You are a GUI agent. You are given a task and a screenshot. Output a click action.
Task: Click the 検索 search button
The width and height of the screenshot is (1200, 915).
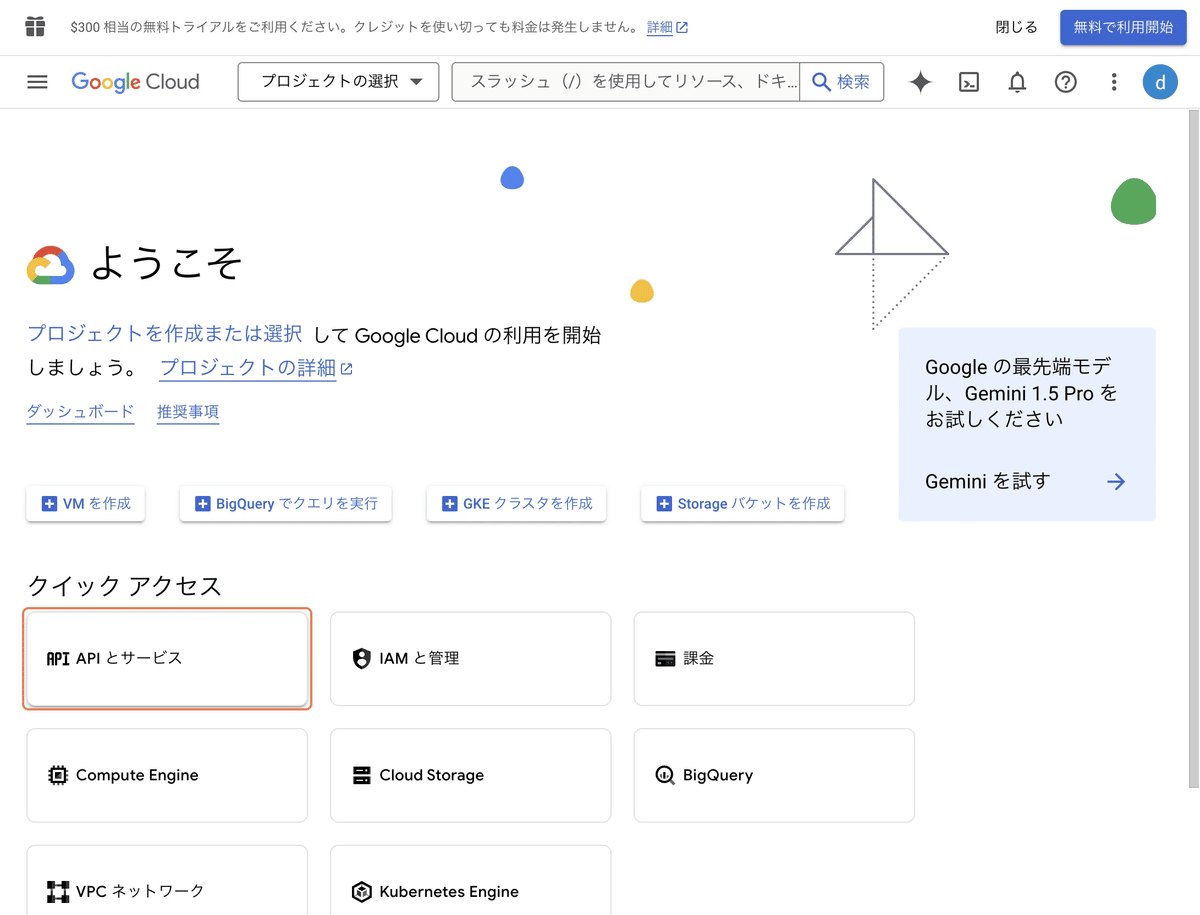tap(841, 82)
